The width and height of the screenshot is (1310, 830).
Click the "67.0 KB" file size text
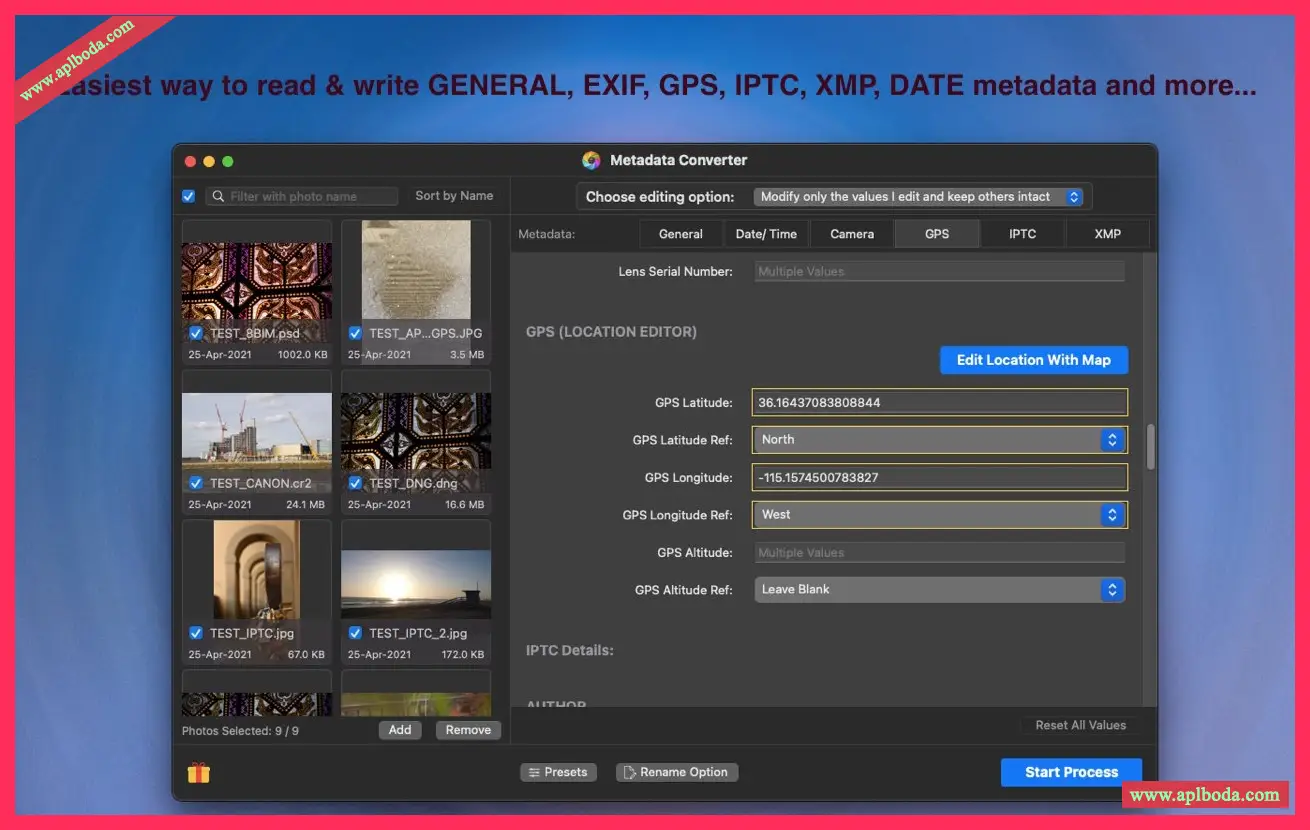coord(306,655)
